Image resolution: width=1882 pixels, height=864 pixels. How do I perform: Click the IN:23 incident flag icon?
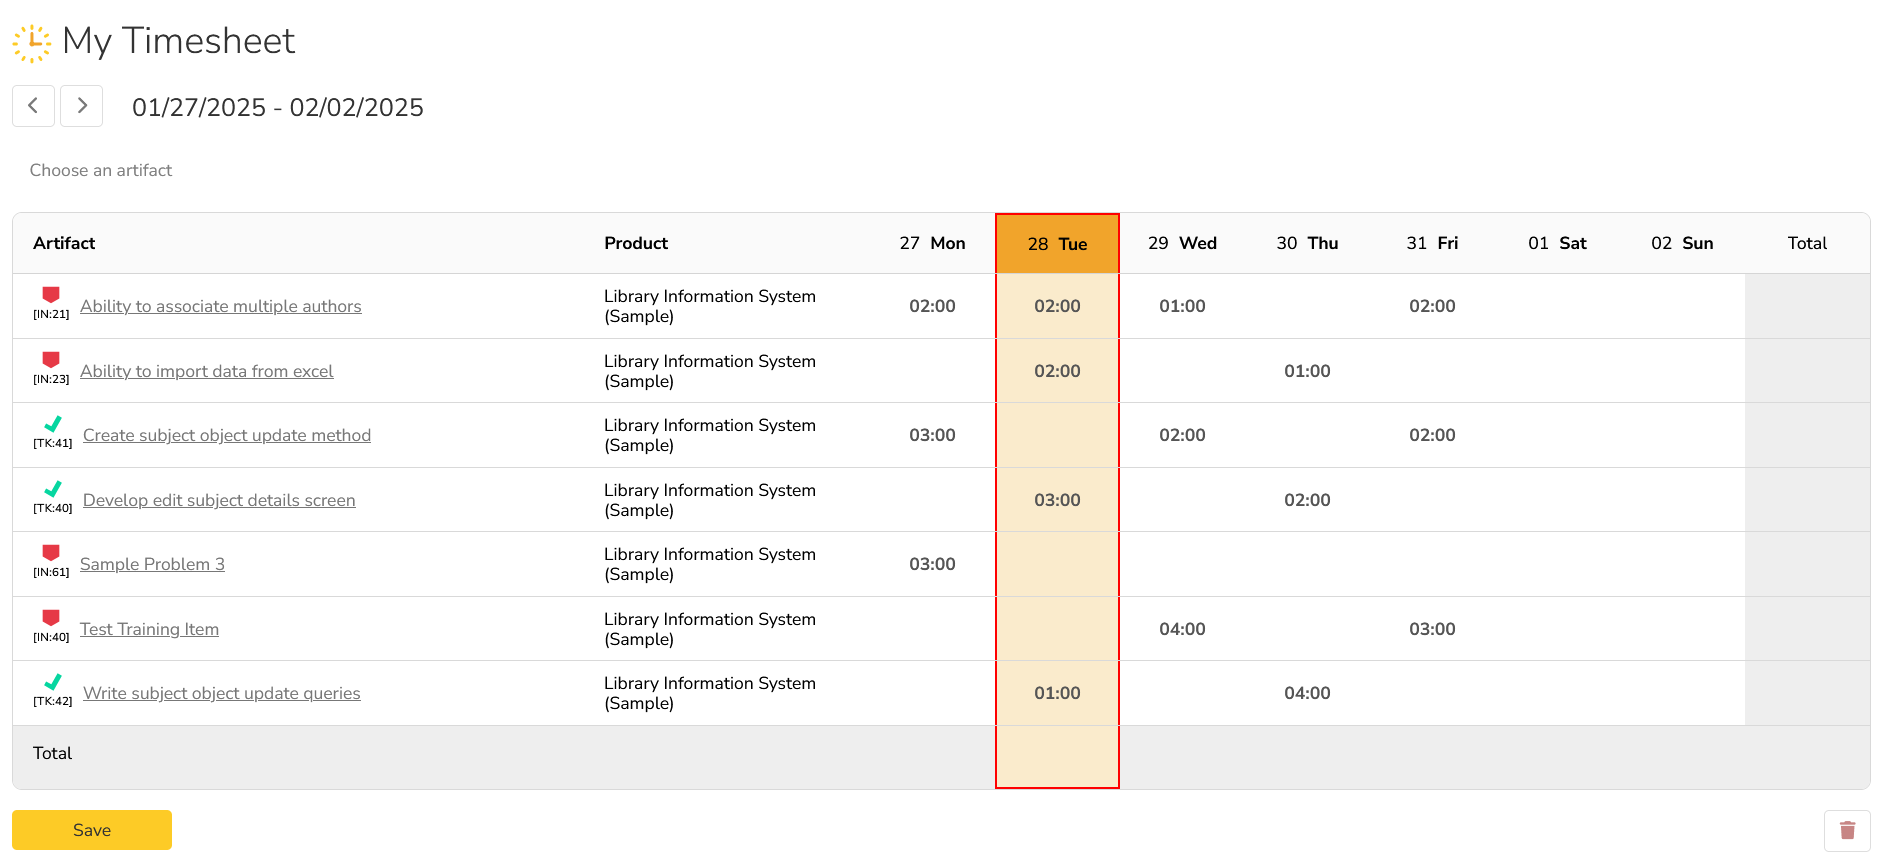(x=51, y=360)
